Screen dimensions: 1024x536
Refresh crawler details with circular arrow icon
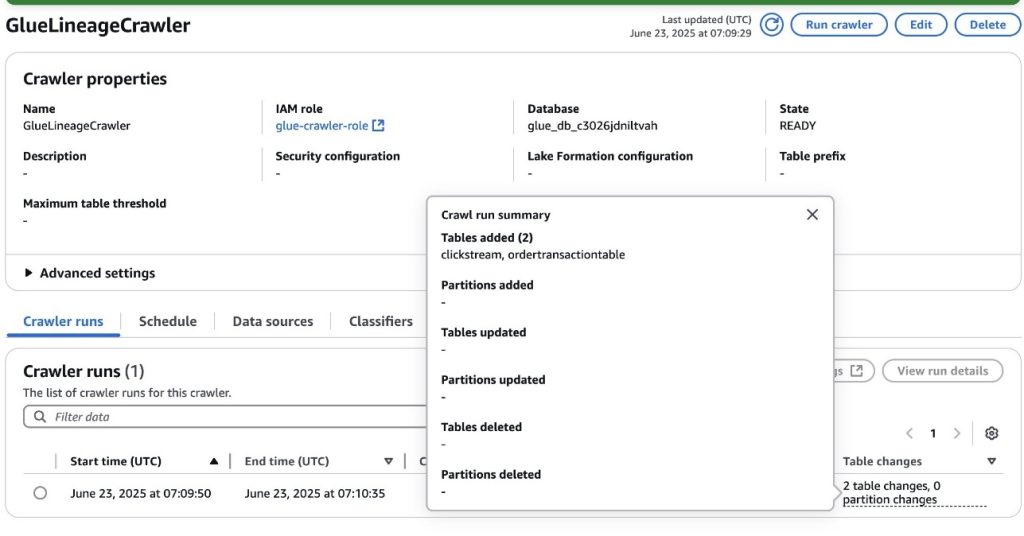click(x=771, y=25)
